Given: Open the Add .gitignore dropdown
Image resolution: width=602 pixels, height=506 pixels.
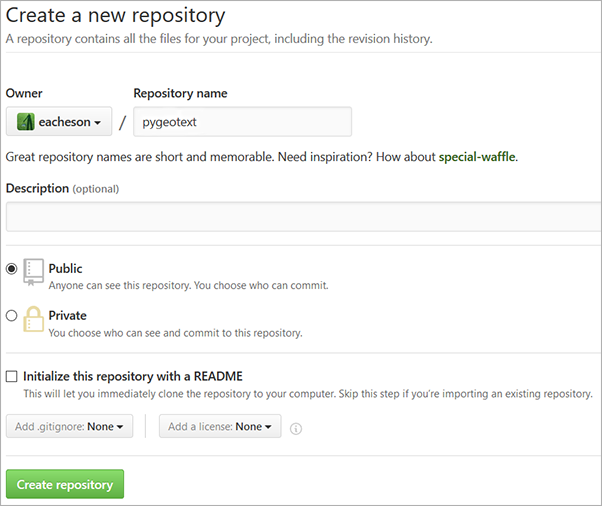Looking at the screenshot, I should 69,426.
